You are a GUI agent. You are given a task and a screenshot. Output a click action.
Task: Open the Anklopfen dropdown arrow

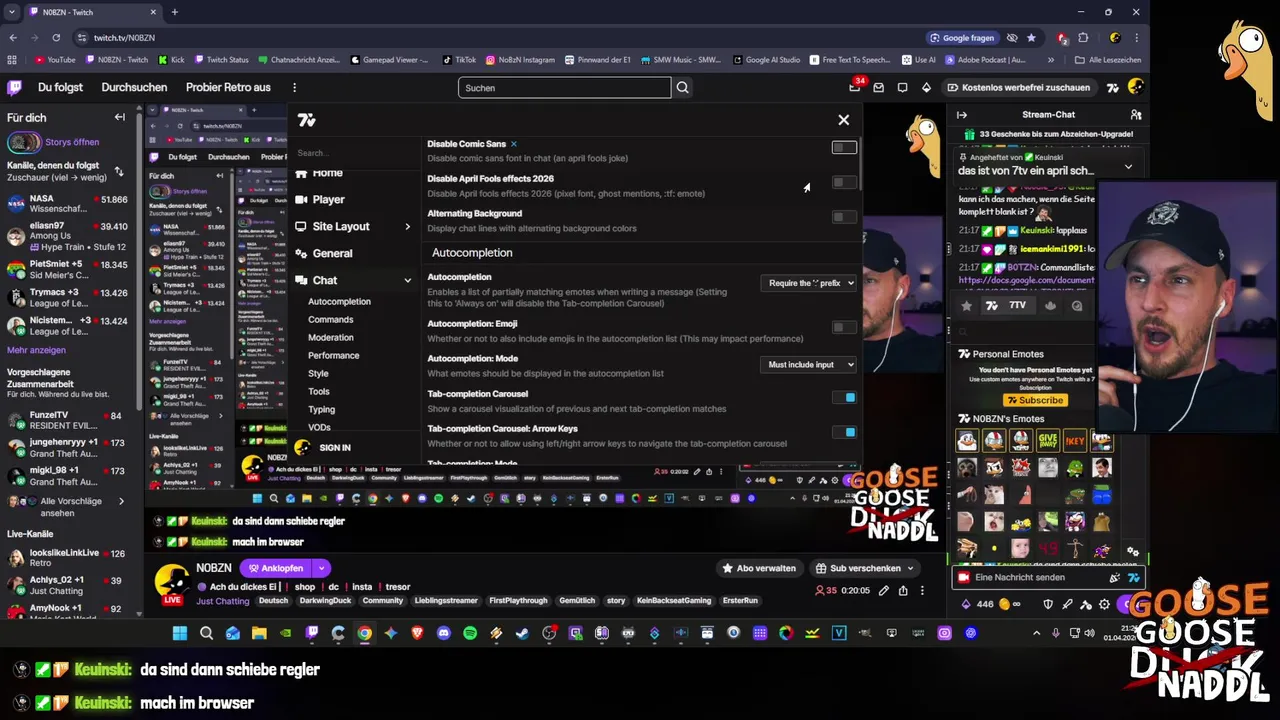[321, 568]
